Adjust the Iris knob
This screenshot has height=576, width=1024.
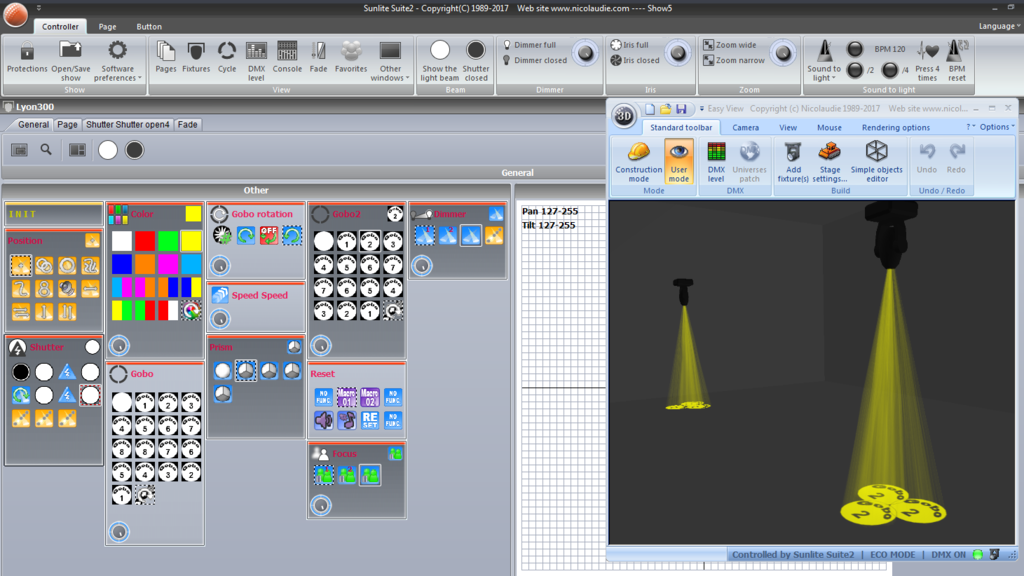coord(678,54)
